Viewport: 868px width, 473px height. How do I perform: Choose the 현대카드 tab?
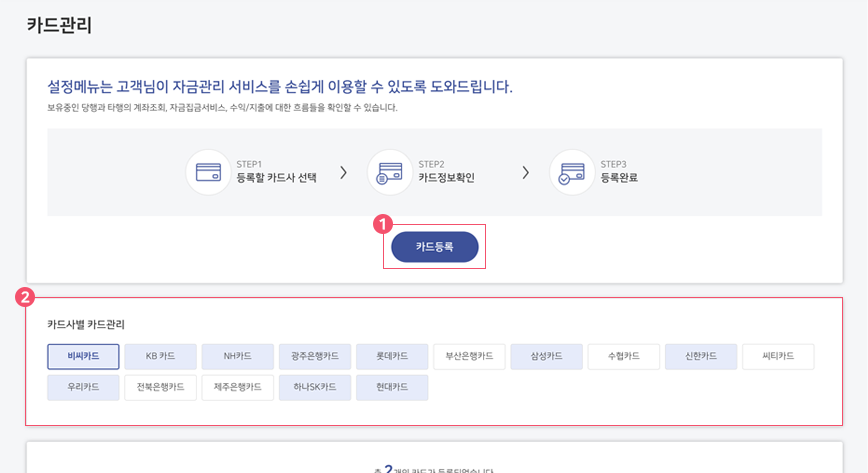[392, 387]
